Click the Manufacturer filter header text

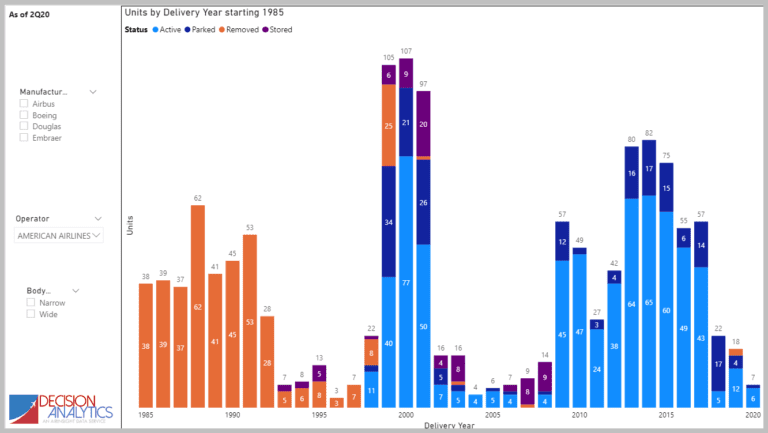point(43,92)
